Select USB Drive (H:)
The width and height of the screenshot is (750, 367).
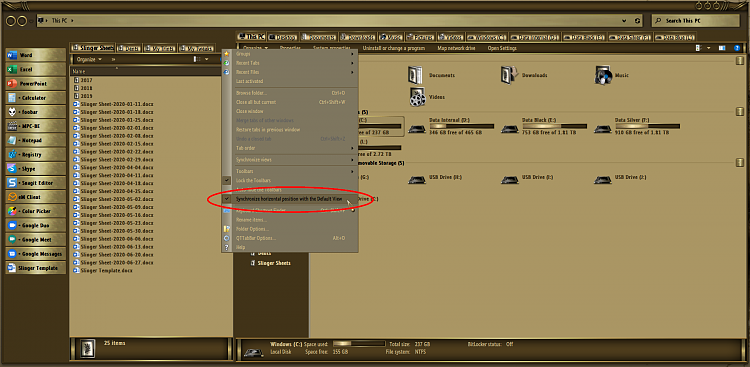pos(436,178)
